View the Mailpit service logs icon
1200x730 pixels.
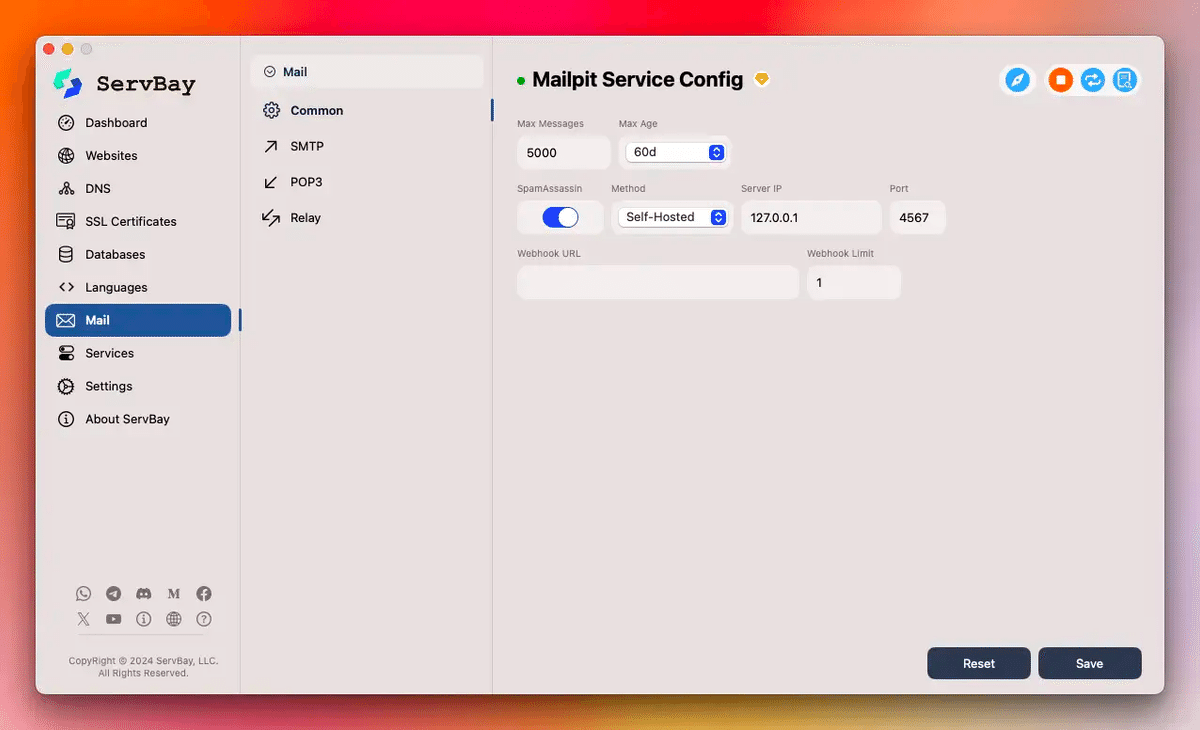click(1125, 80)
